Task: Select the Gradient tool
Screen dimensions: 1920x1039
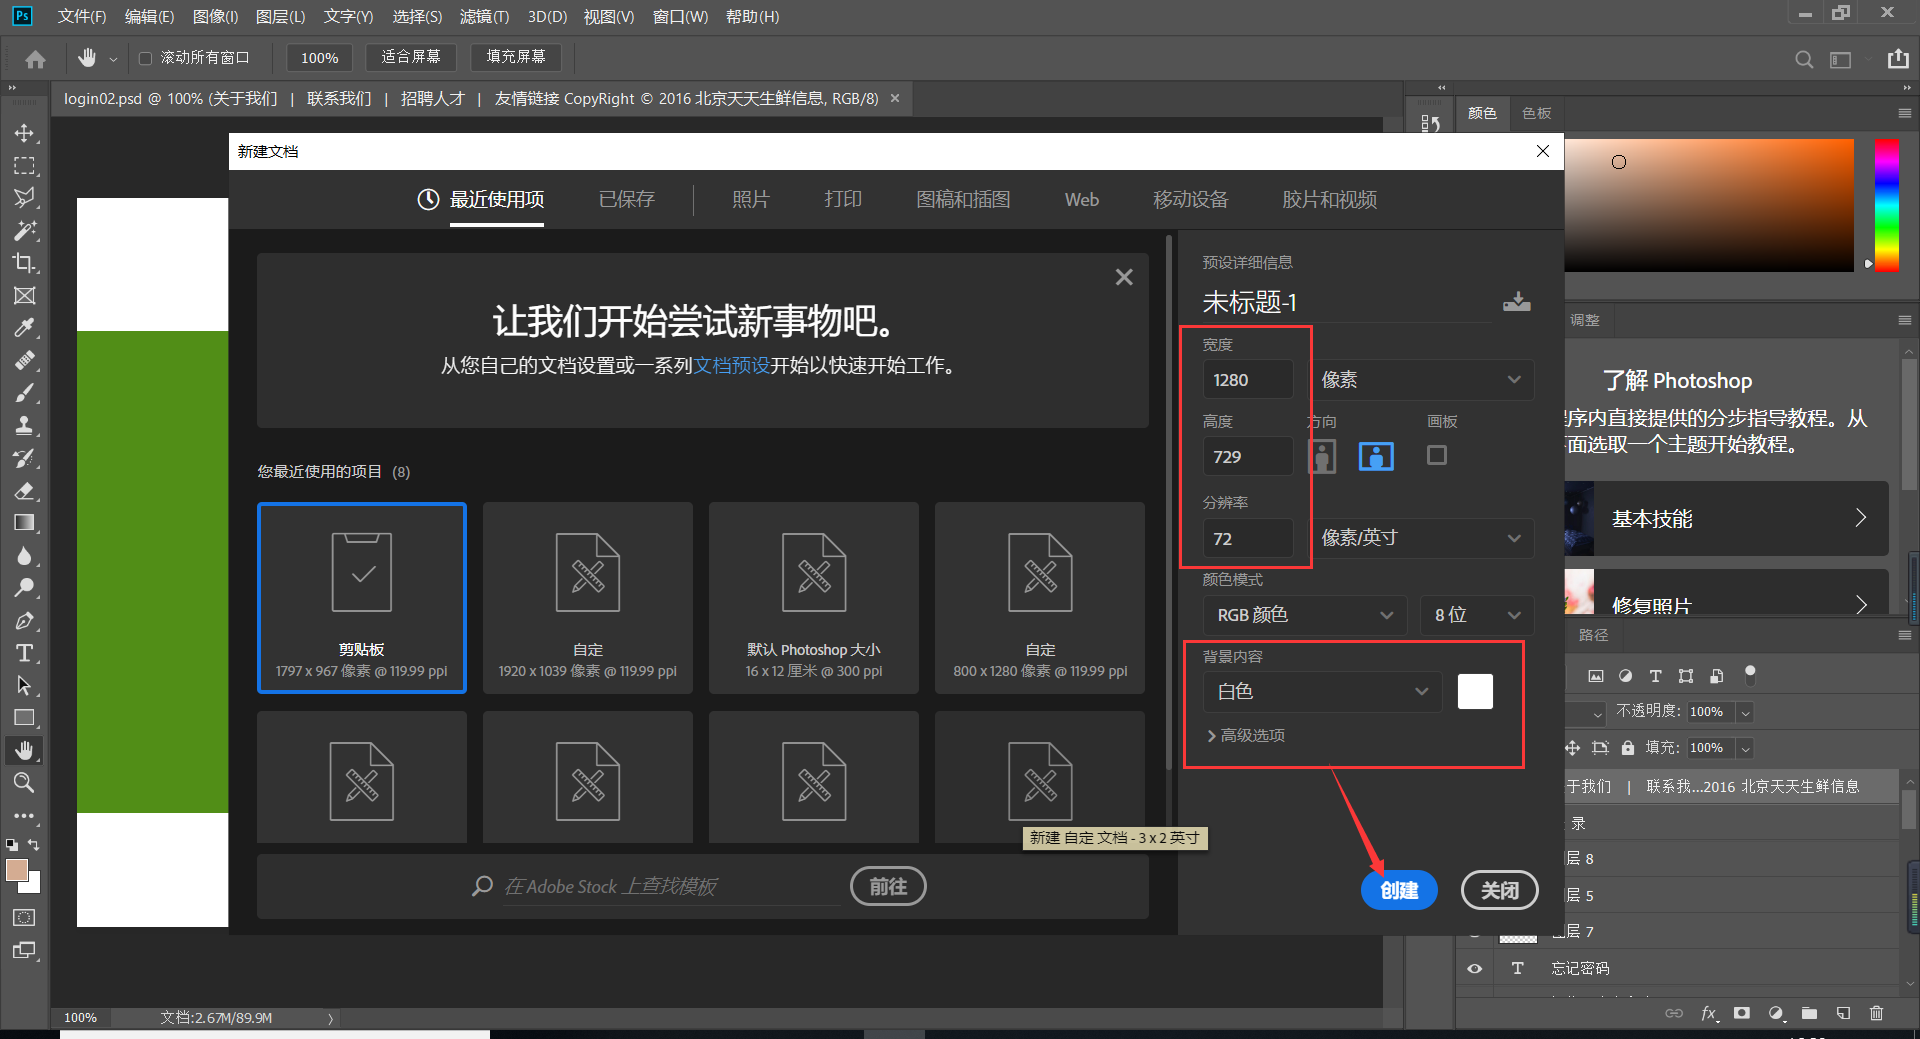Action: click(24, 523)
